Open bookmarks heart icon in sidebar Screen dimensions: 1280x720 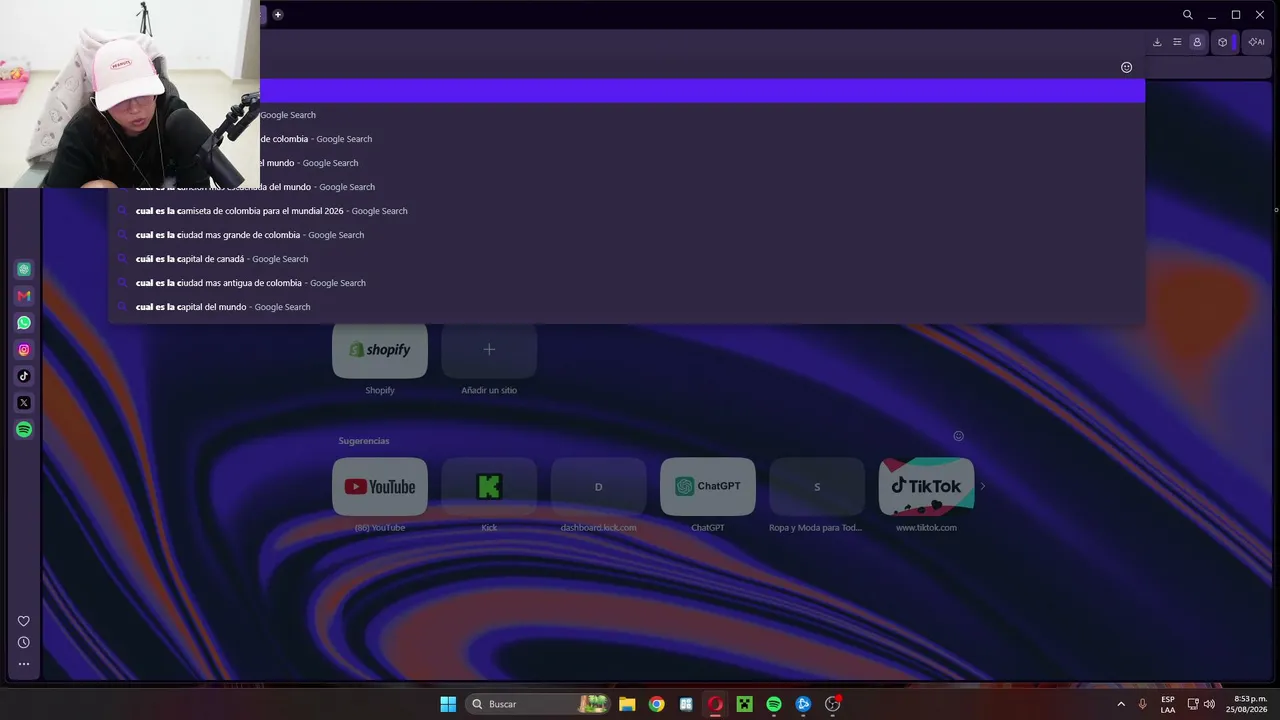tap(24, 621)
